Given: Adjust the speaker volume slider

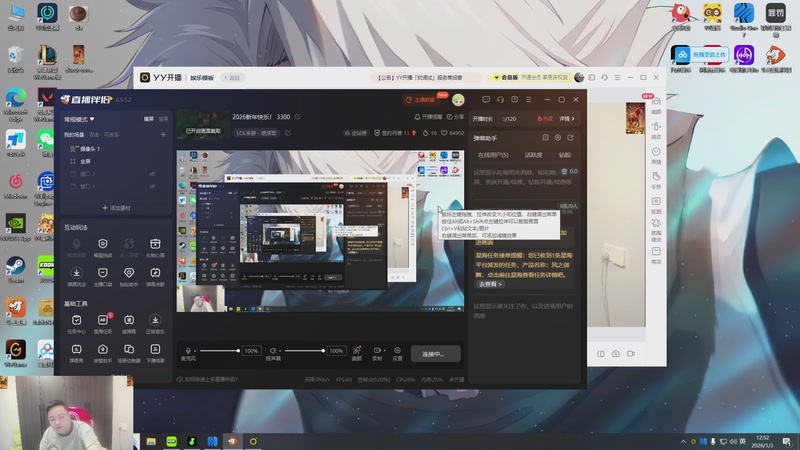Looking at the screenshot, I should pyautogui.click(x=305, y=351).
